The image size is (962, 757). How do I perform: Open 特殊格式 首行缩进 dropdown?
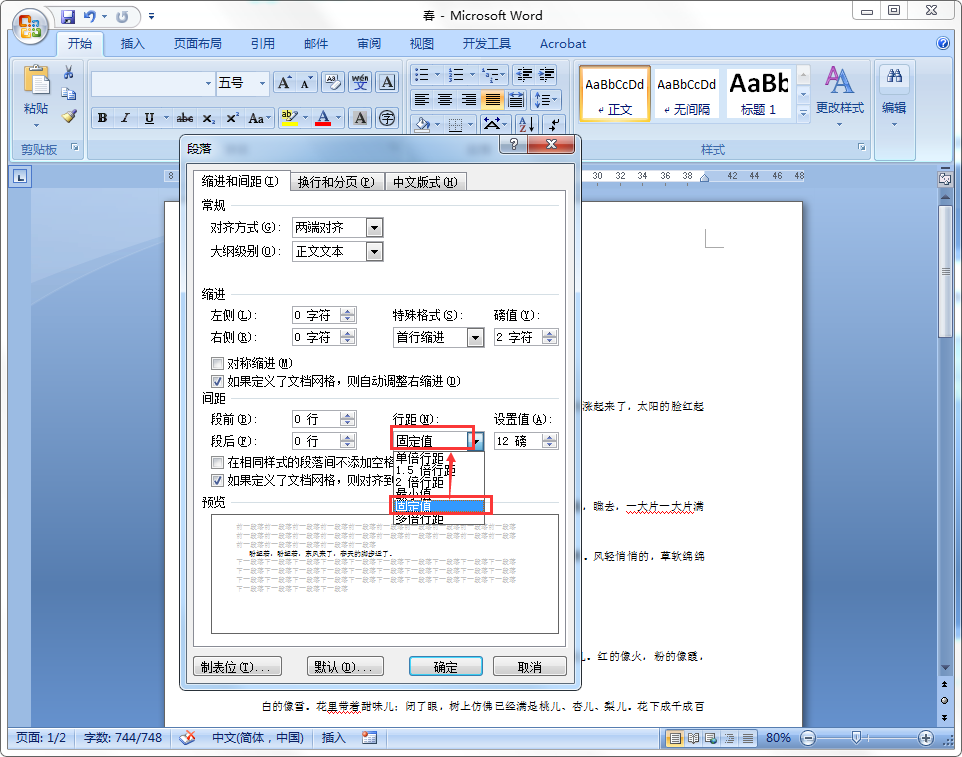pyautogui.click(x=475, y=337)
